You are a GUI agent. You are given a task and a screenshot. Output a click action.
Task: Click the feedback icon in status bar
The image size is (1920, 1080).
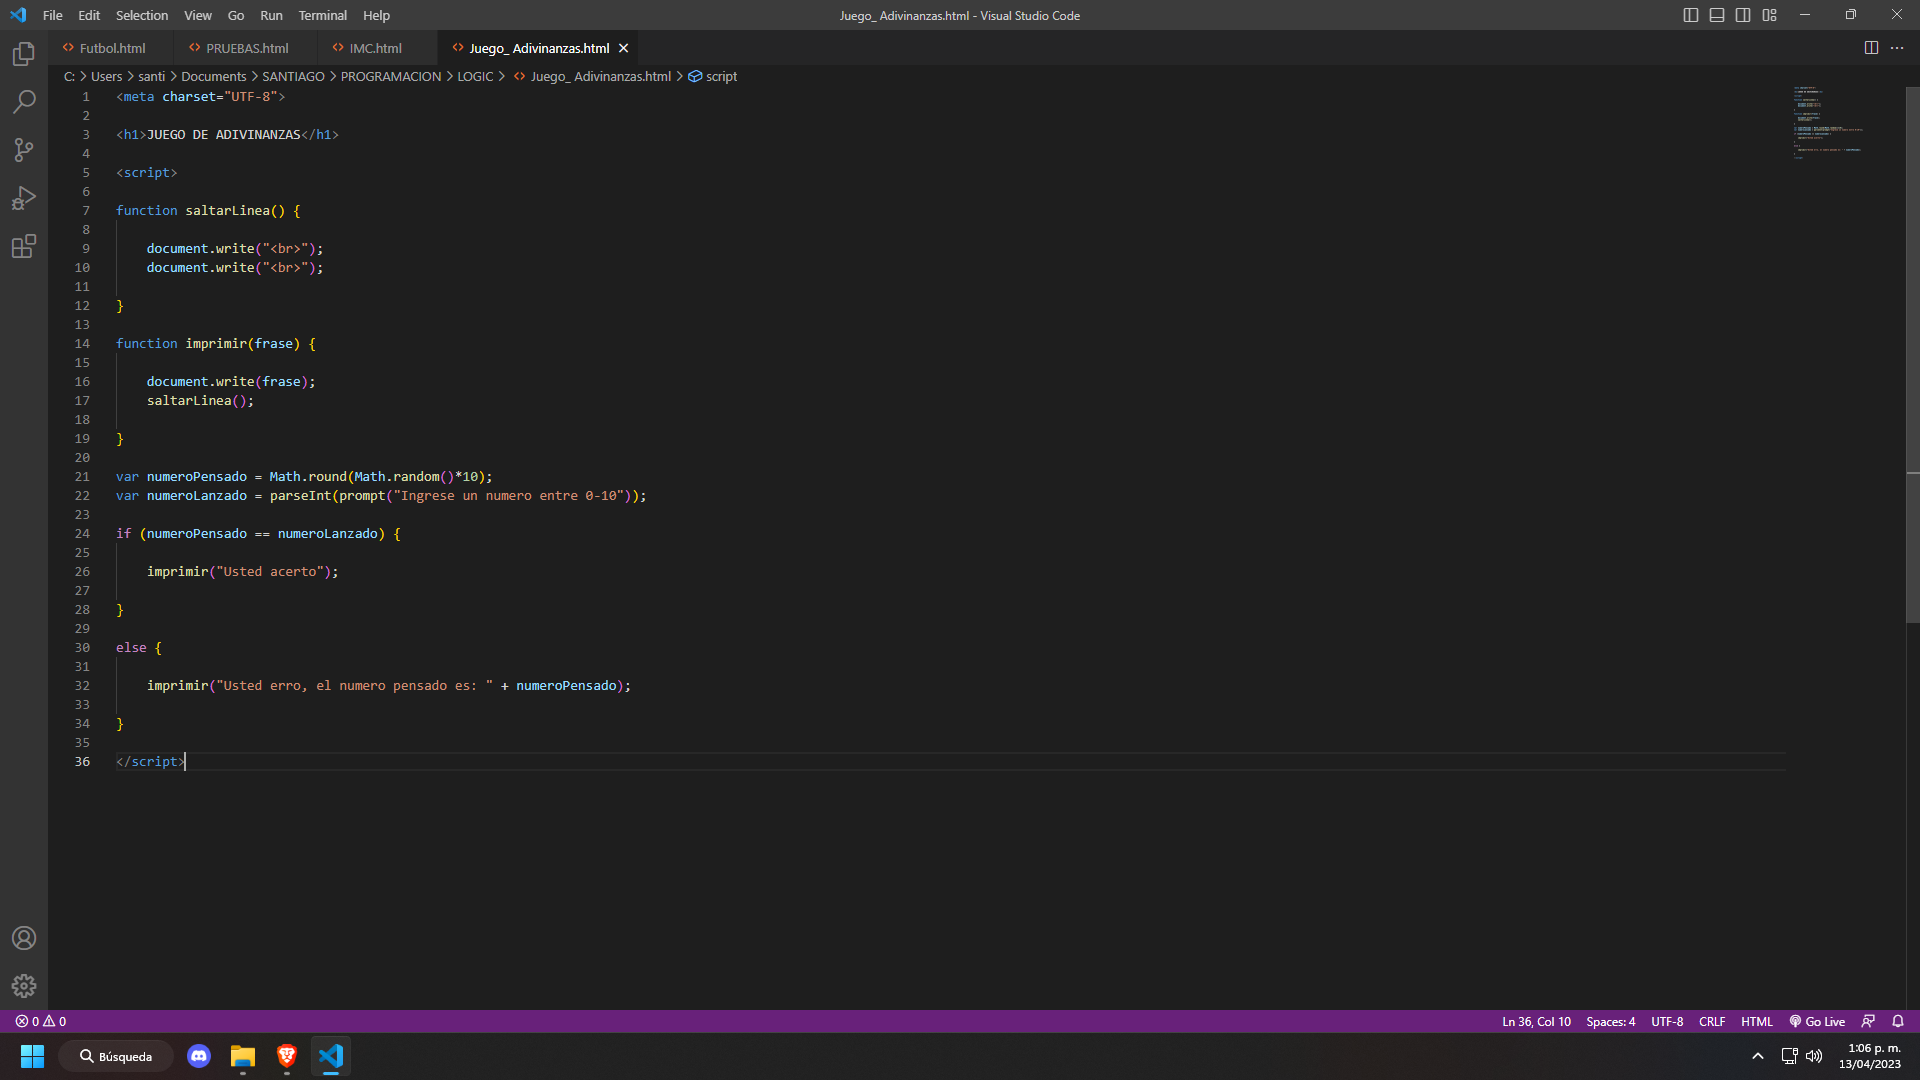coord(1868,1021)
